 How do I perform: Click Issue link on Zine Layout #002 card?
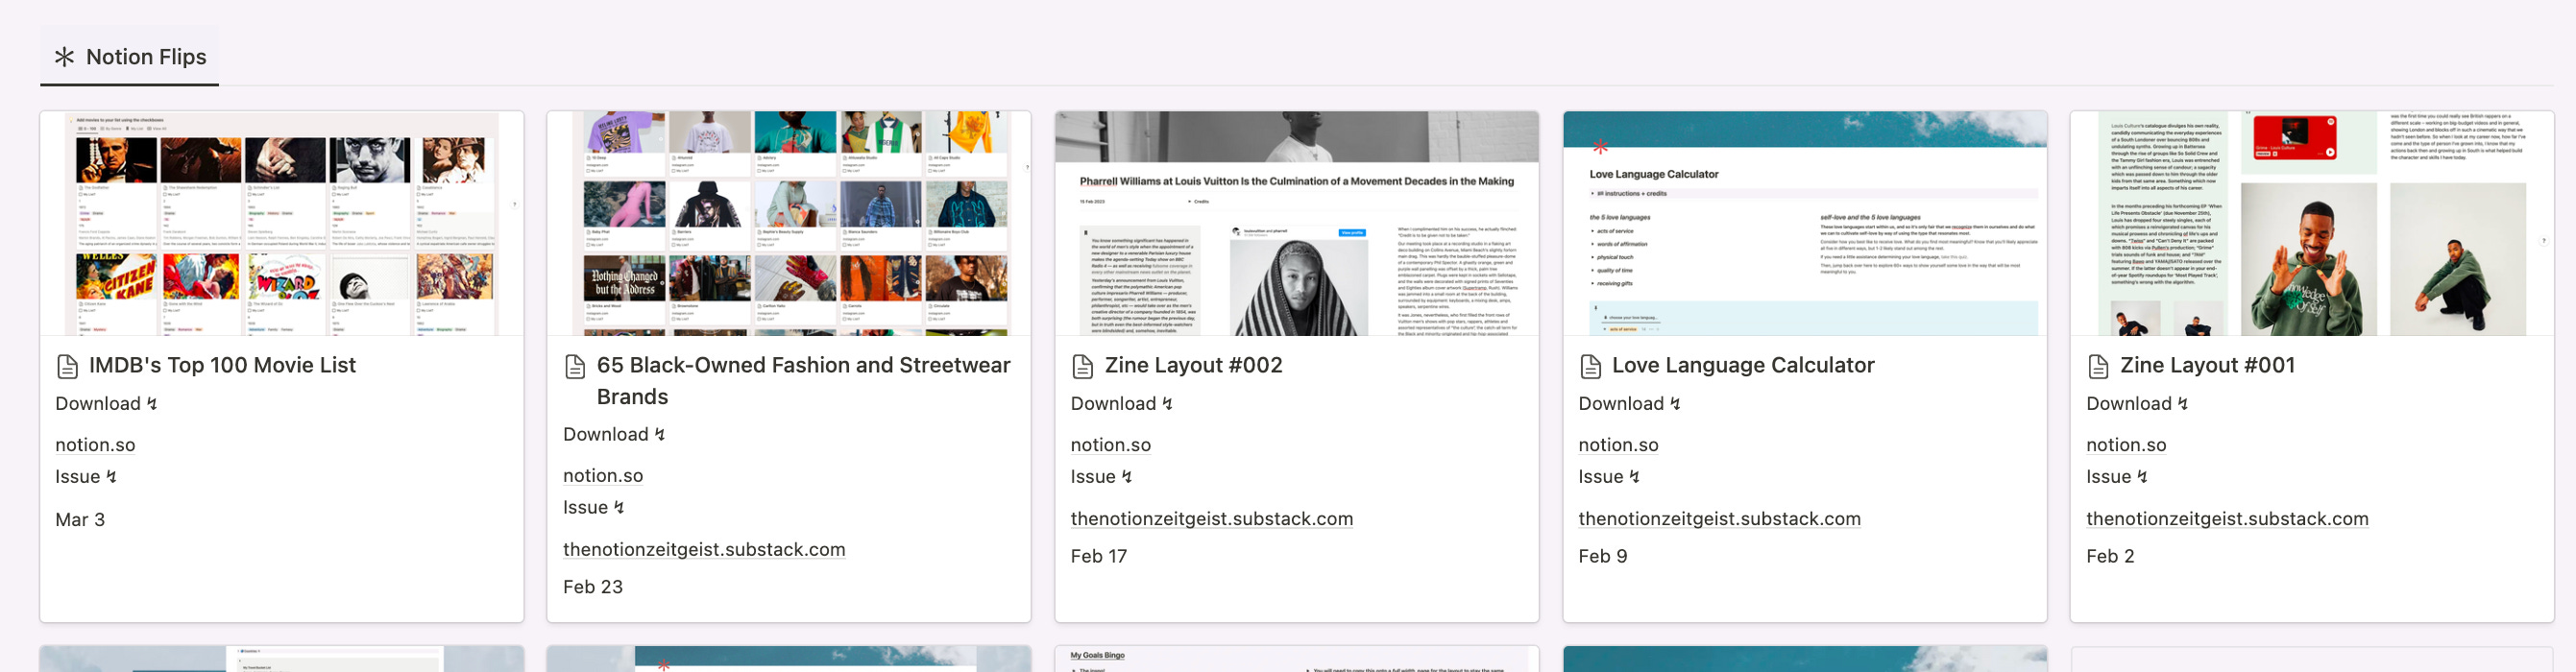1102,477
